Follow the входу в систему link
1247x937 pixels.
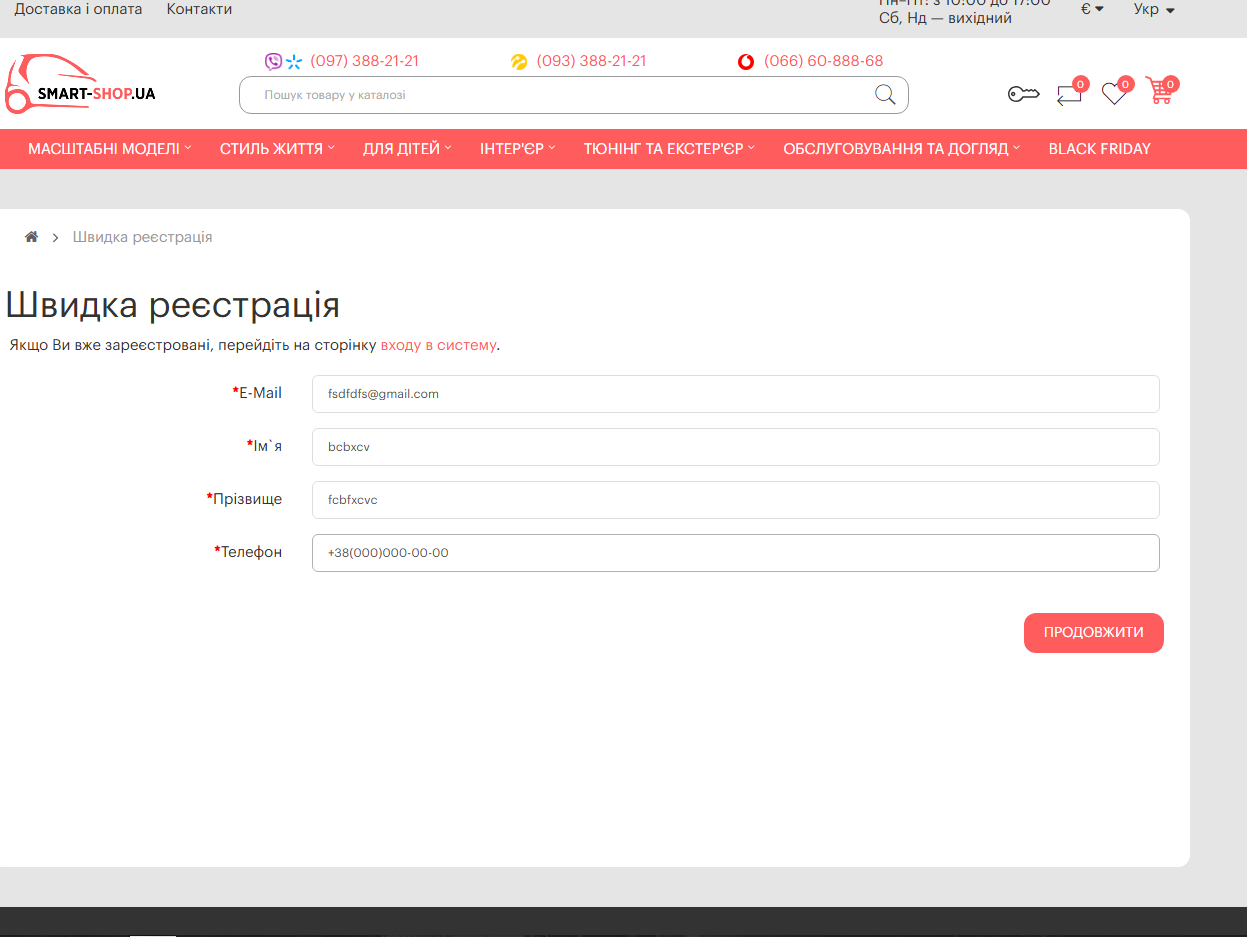[x=438, y=345]
